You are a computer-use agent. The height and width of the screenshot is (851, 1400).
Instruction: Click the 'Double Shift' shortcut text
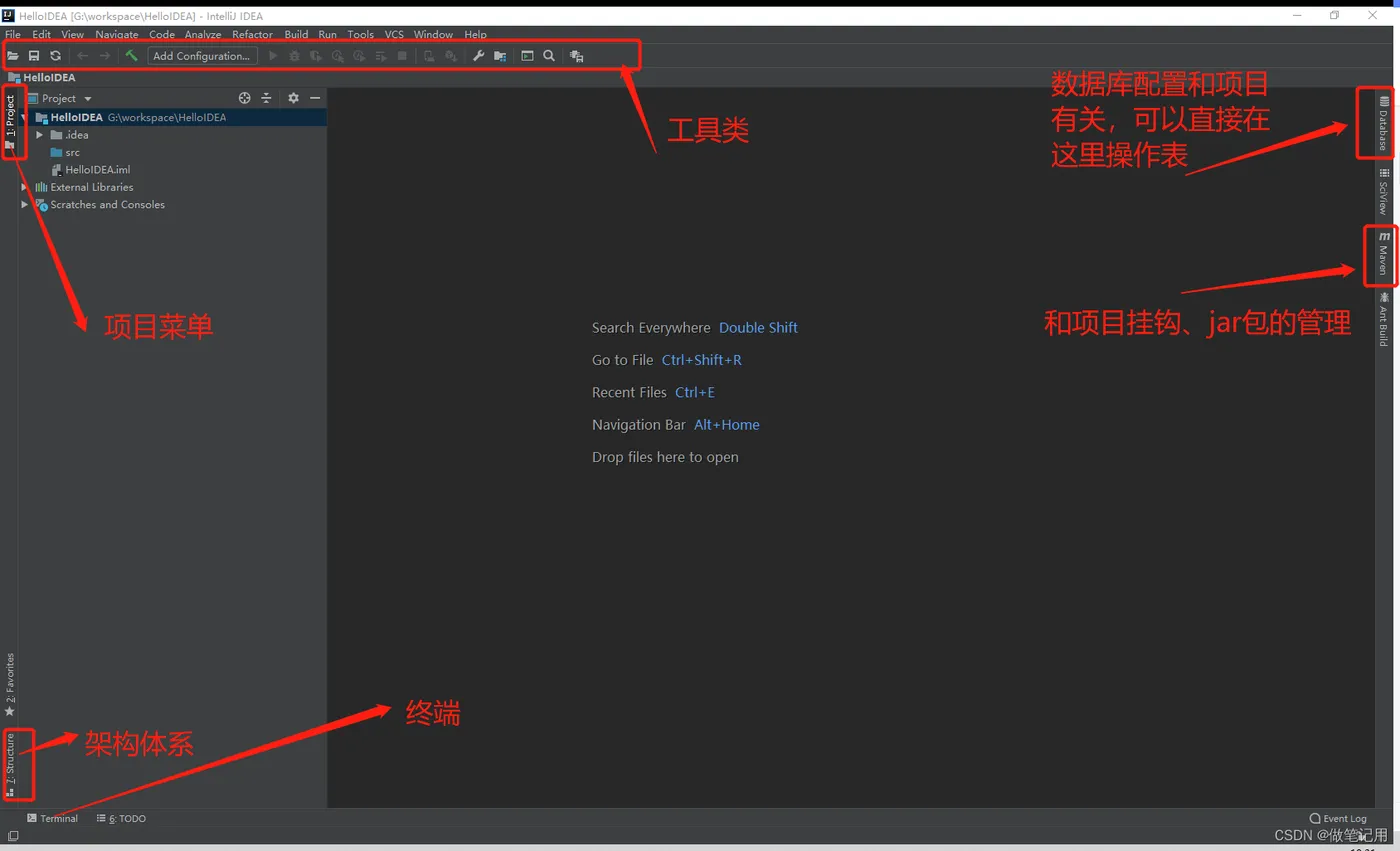click(758, 327)
